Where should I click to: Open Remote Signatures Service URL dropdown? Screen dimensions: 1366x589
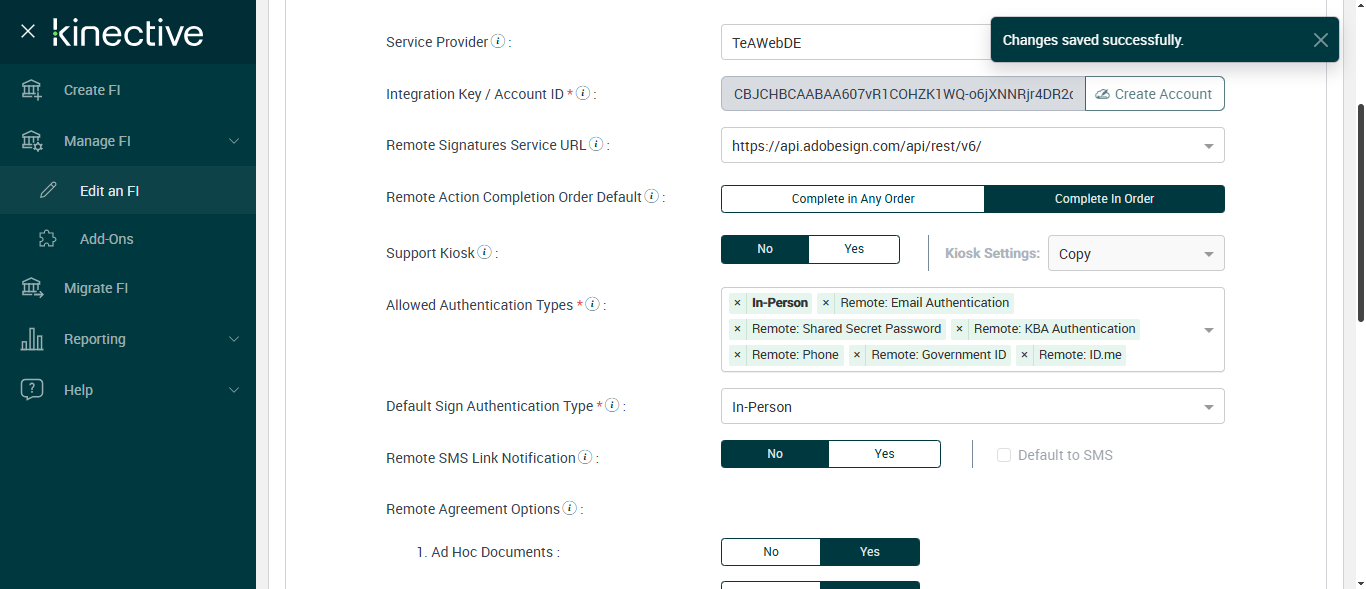coord(1208,146)
